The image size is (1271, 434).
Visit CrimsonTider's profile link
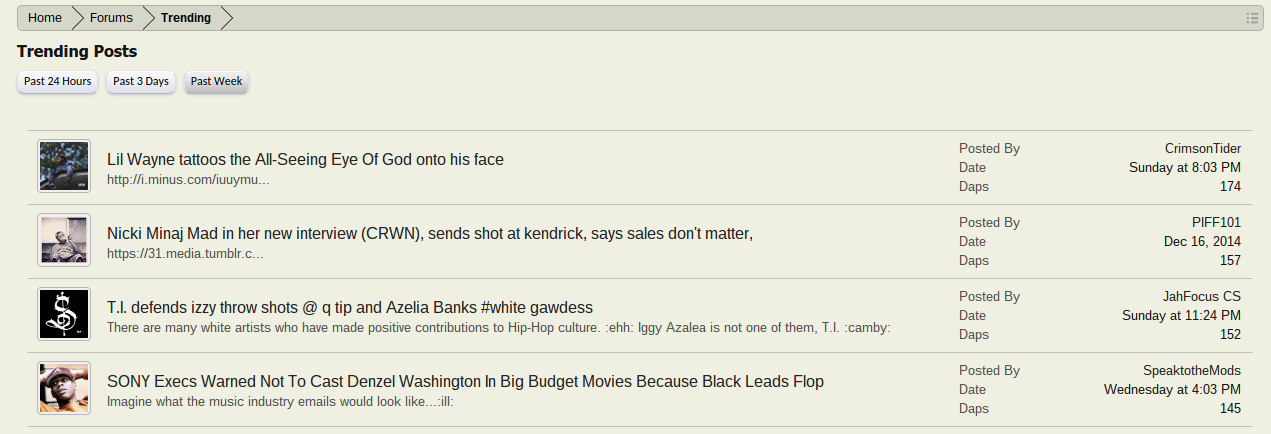(1202, 149)
